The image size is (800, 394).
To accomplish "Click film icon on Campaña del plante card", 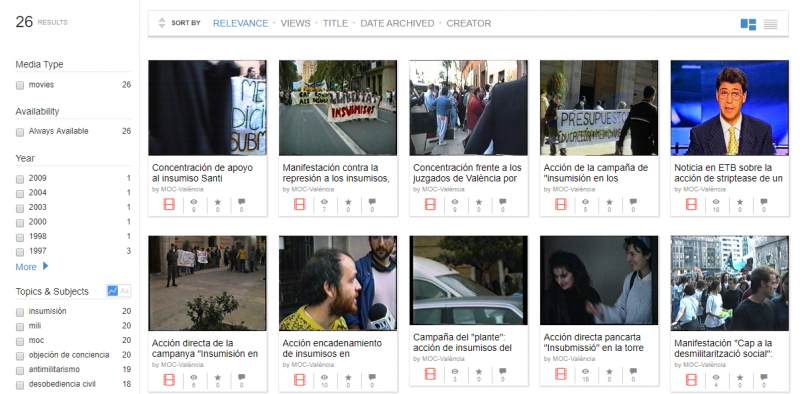I will click(430, 374).
